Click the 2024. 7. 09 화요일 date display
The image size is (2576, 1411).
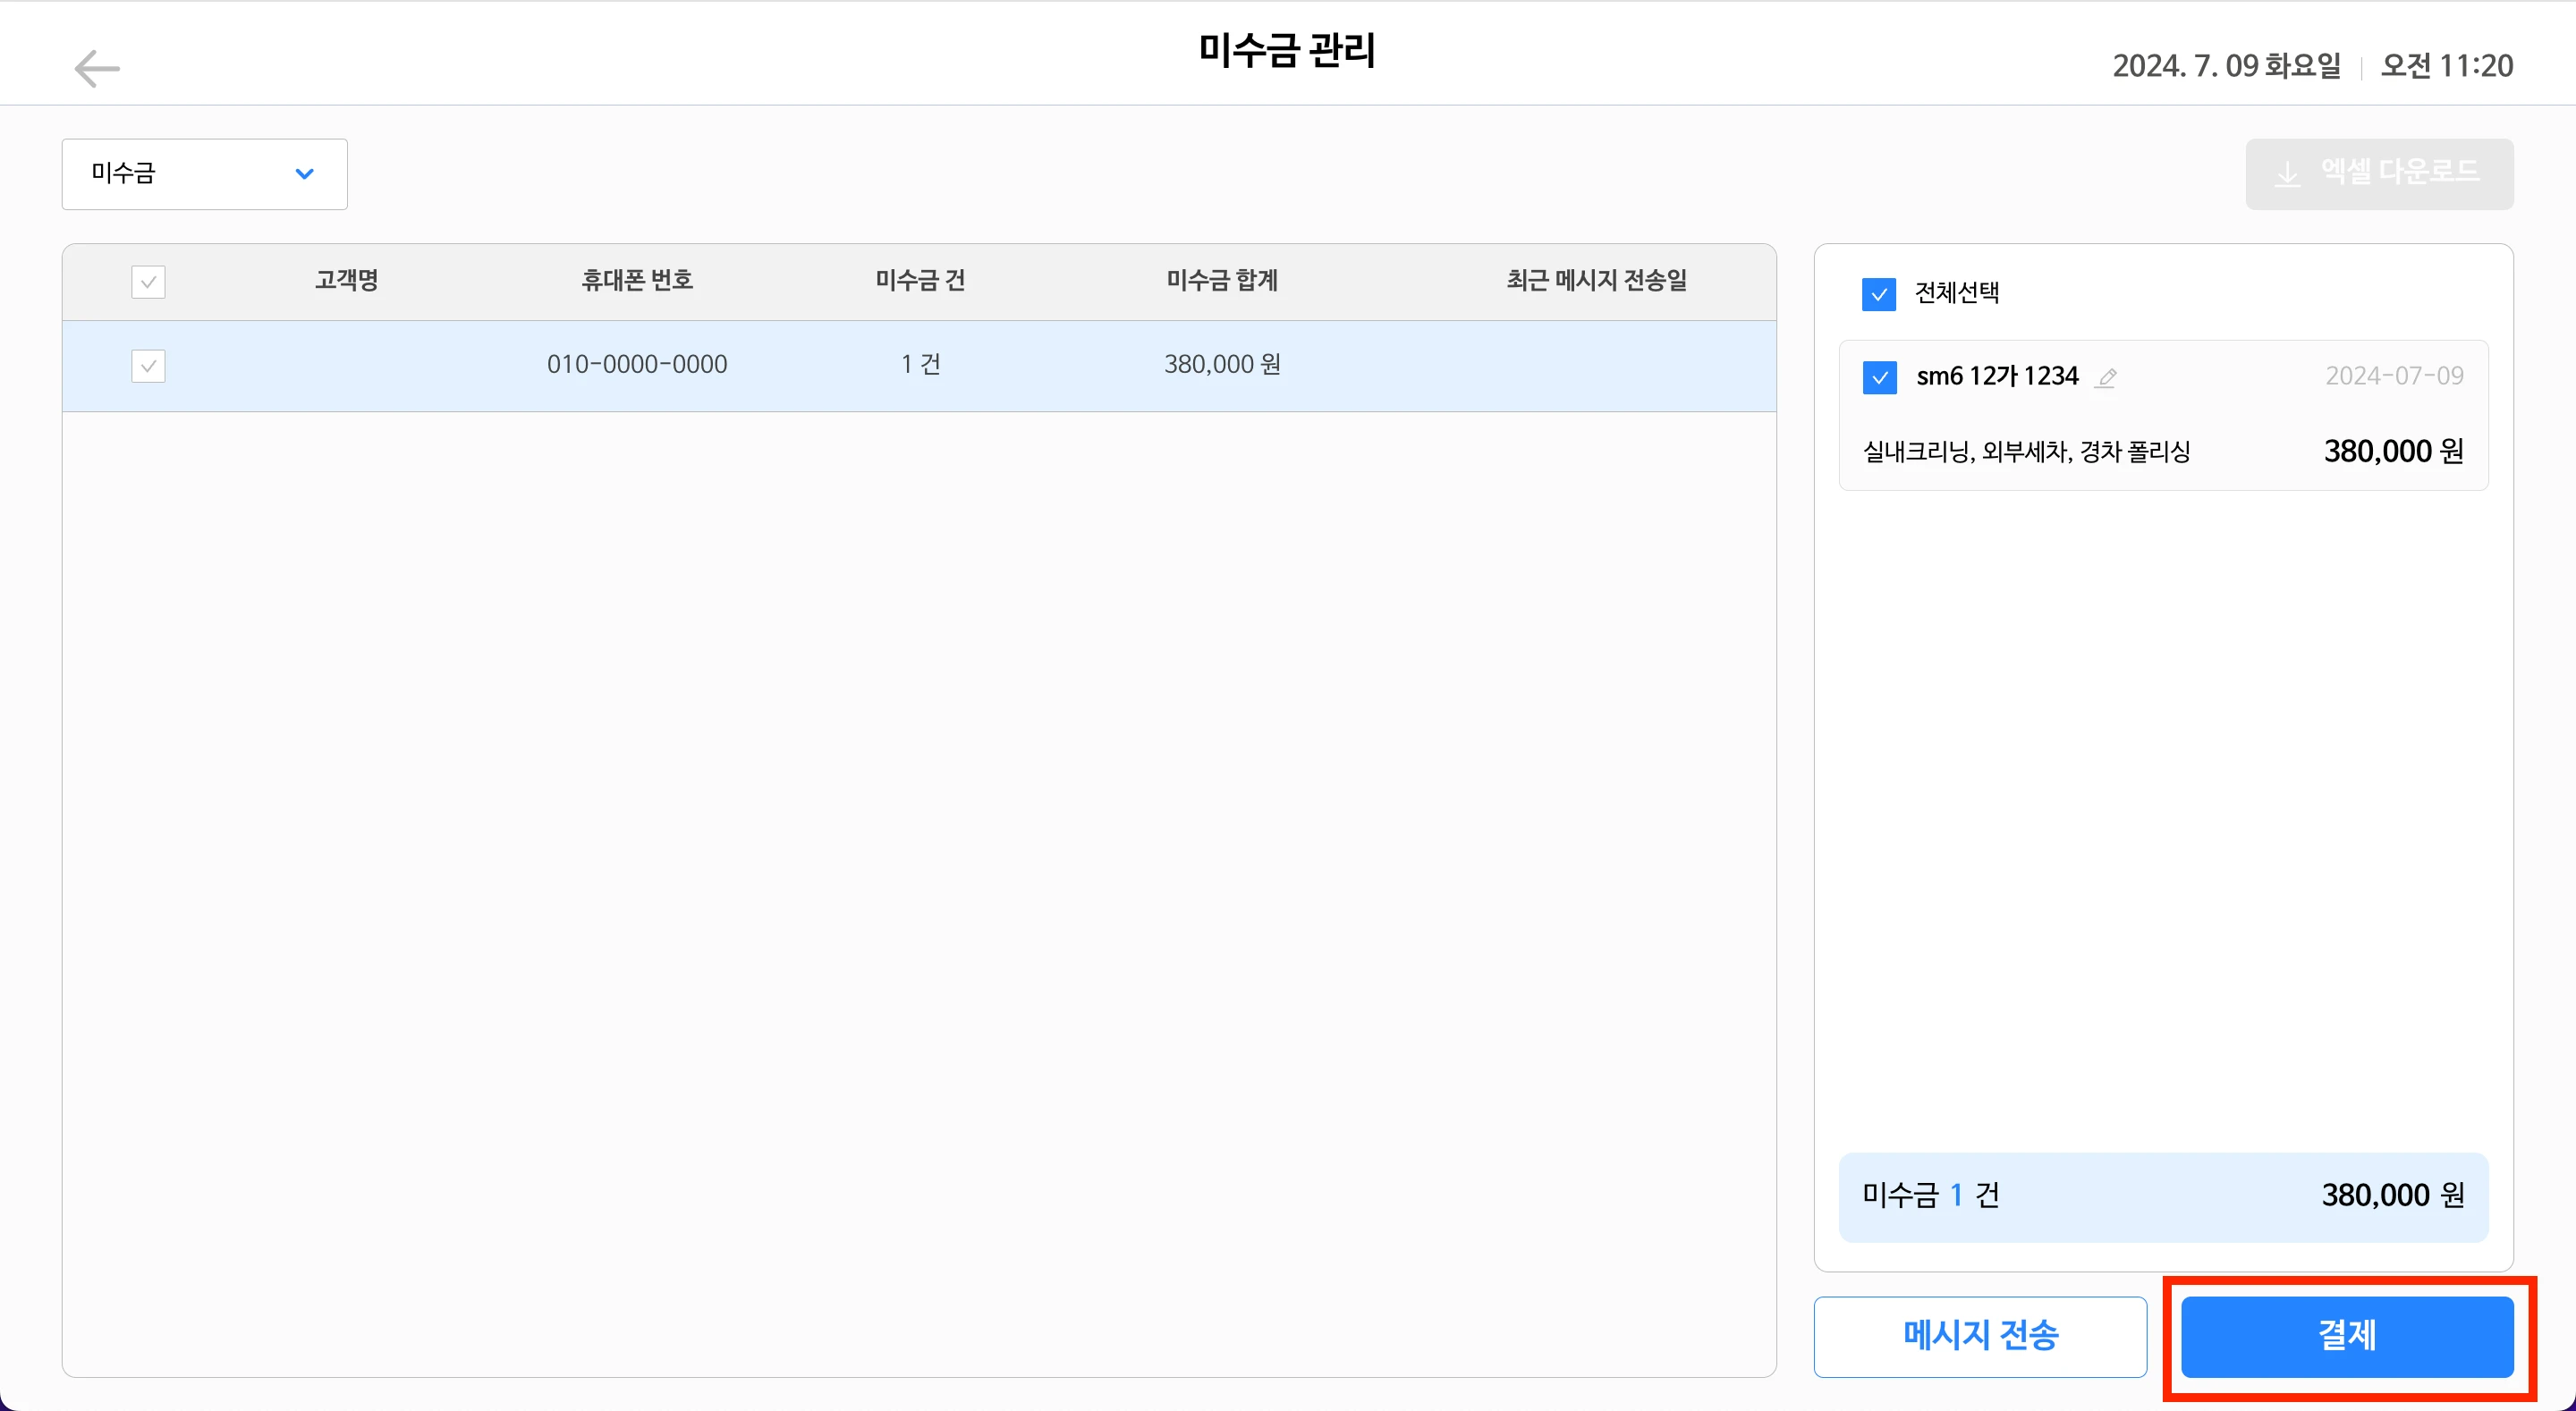click(2227, 66)
